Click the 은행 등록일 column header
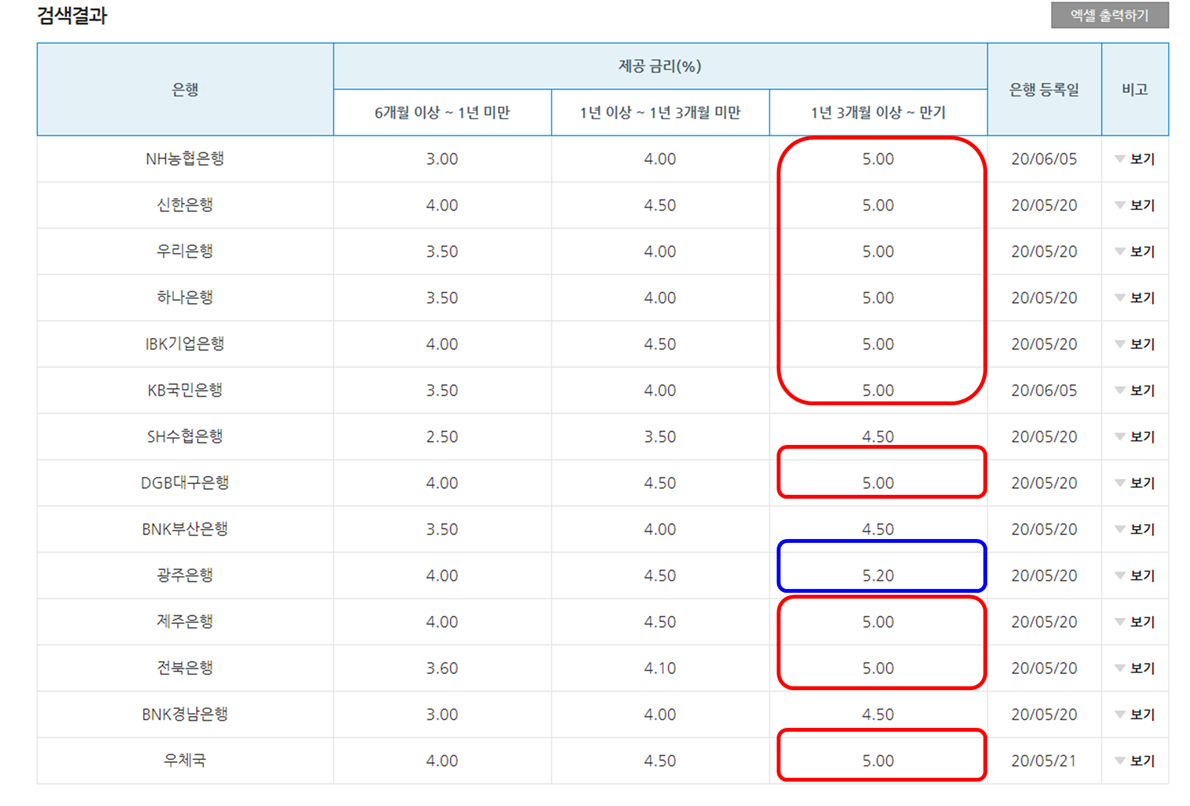This screenshot has width=1190, height=806. pos(1044,90)
